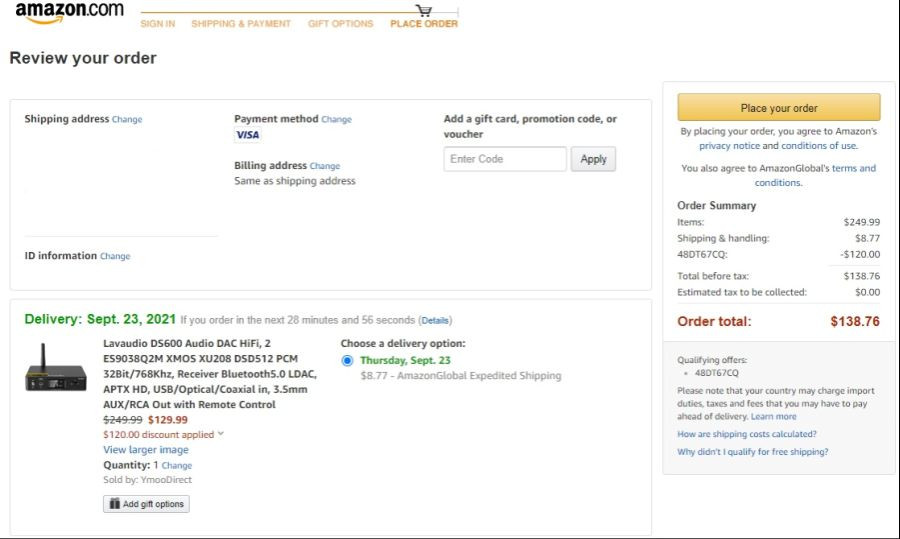900x539 pixels.
Task: Open View larger image link
Action: 146,449
